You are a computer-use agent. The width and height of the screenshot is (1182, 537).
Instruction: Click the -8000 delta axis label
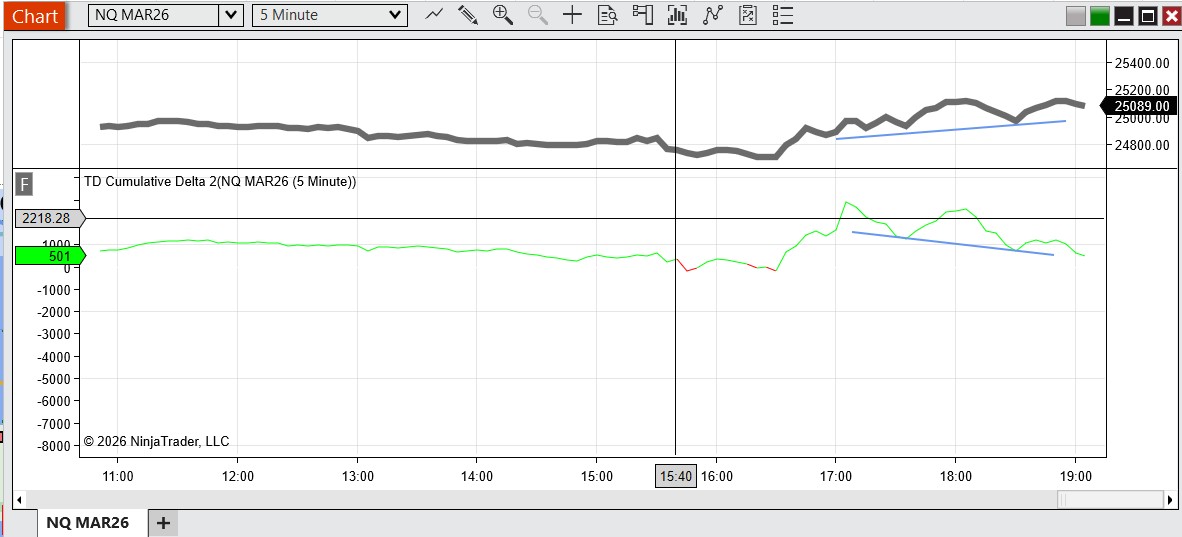click(52, 445)
